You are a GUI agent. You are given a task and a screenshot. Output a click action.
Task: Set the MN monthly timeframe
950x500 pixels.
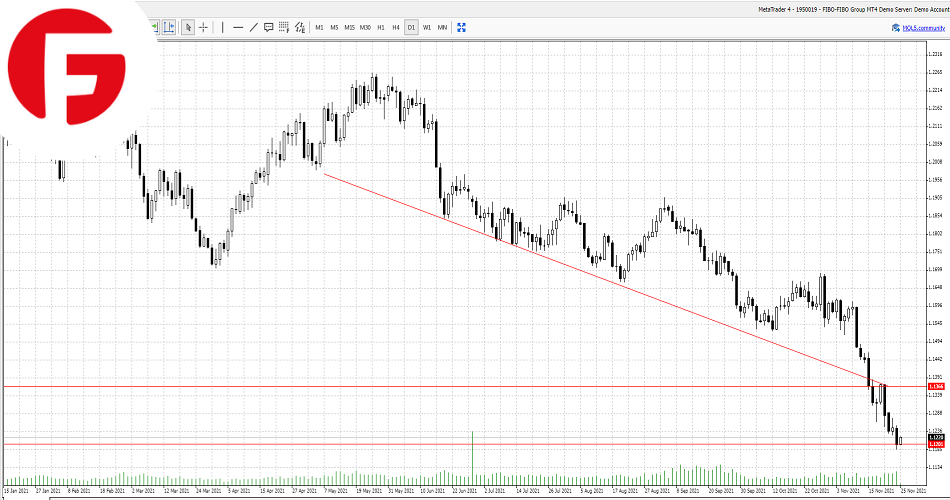click(x=442, y=27)
